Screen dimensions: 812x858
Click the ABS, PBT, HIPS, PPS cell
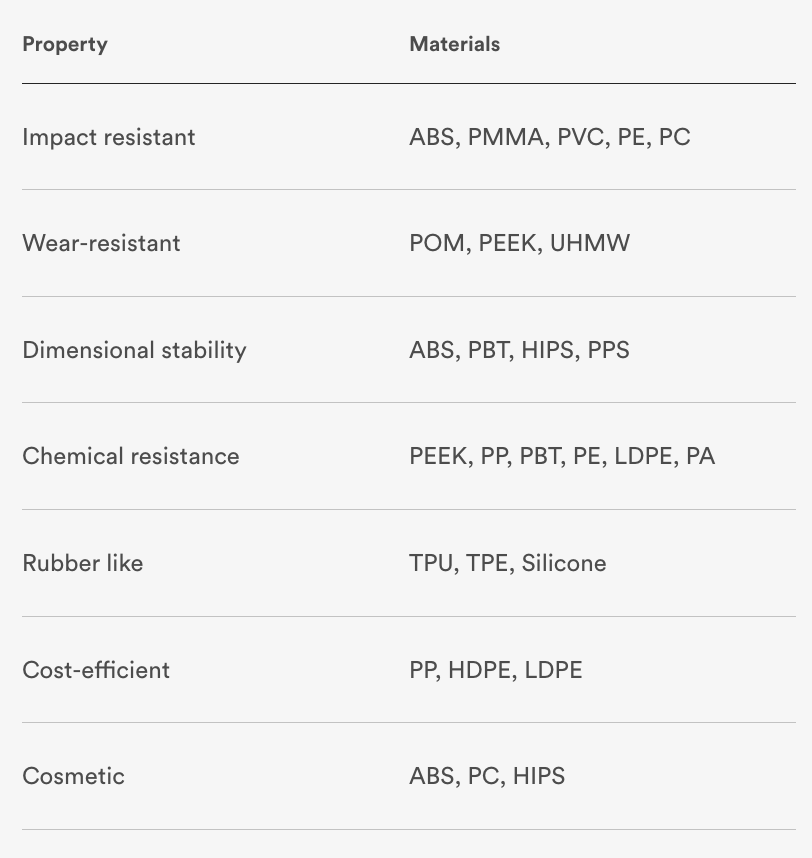[x=519, y=350]
